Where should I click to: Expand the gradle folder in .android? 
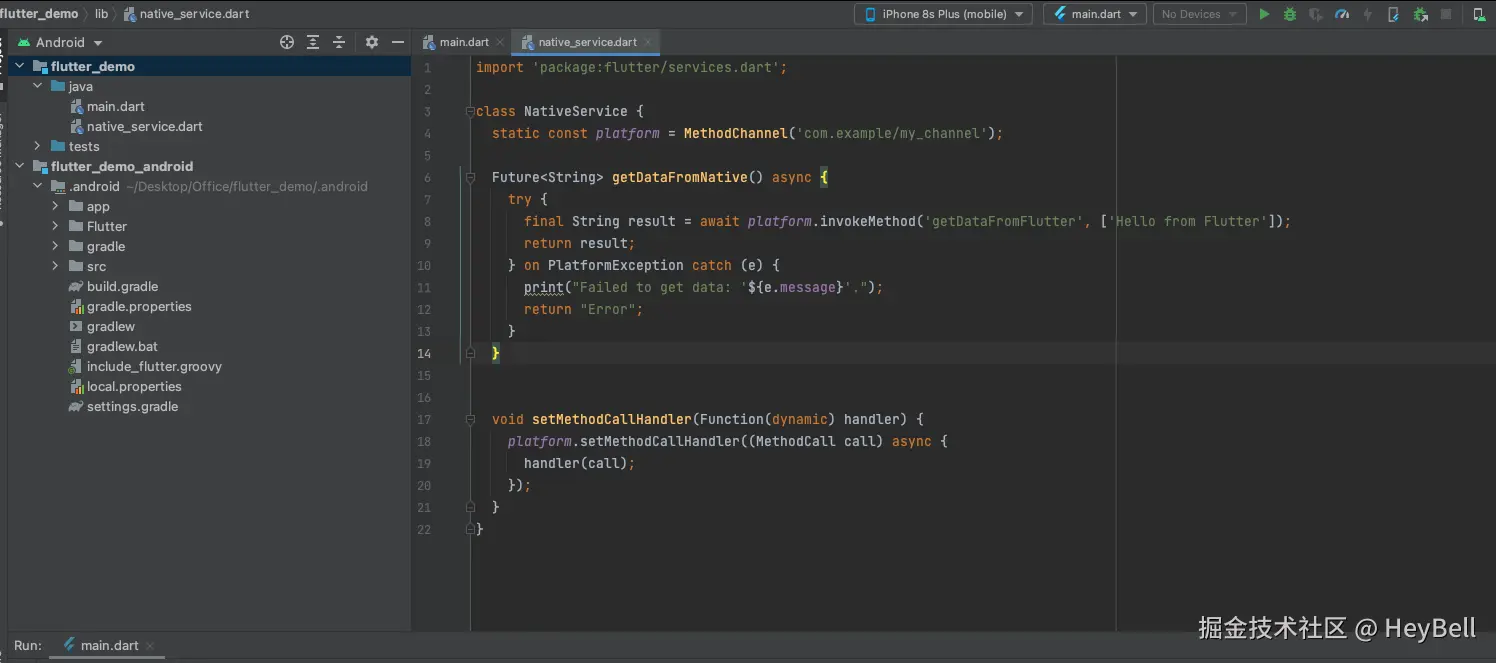click(56, 246)
